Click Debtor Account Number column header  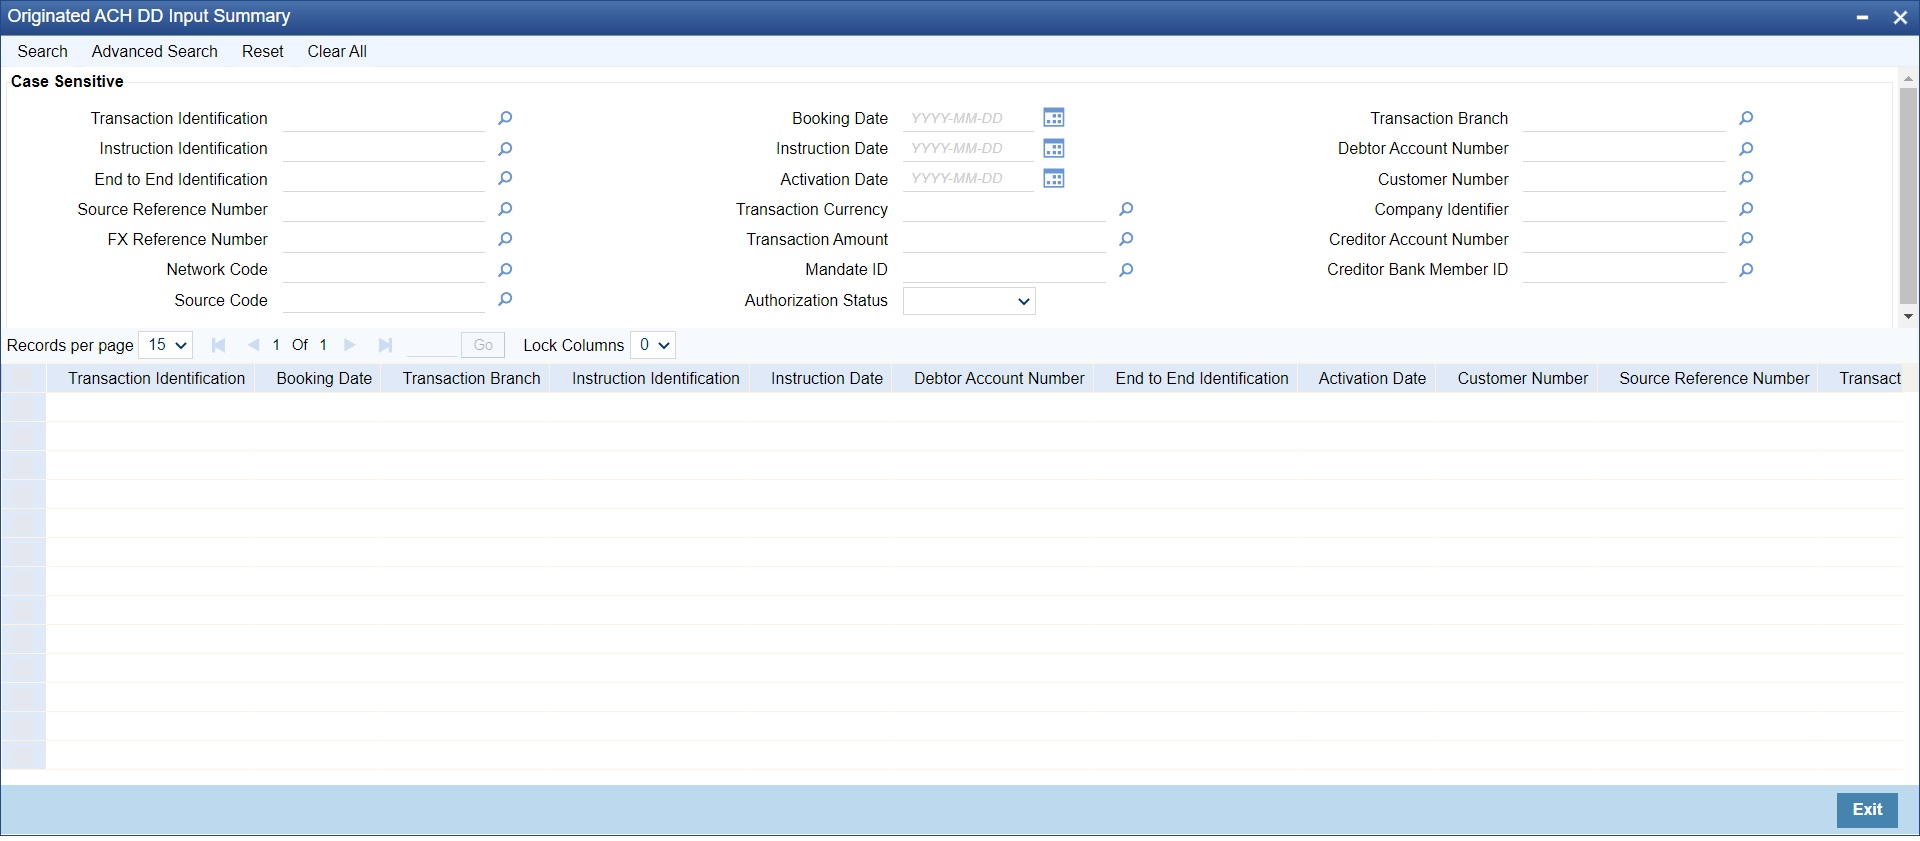[999, 378]
